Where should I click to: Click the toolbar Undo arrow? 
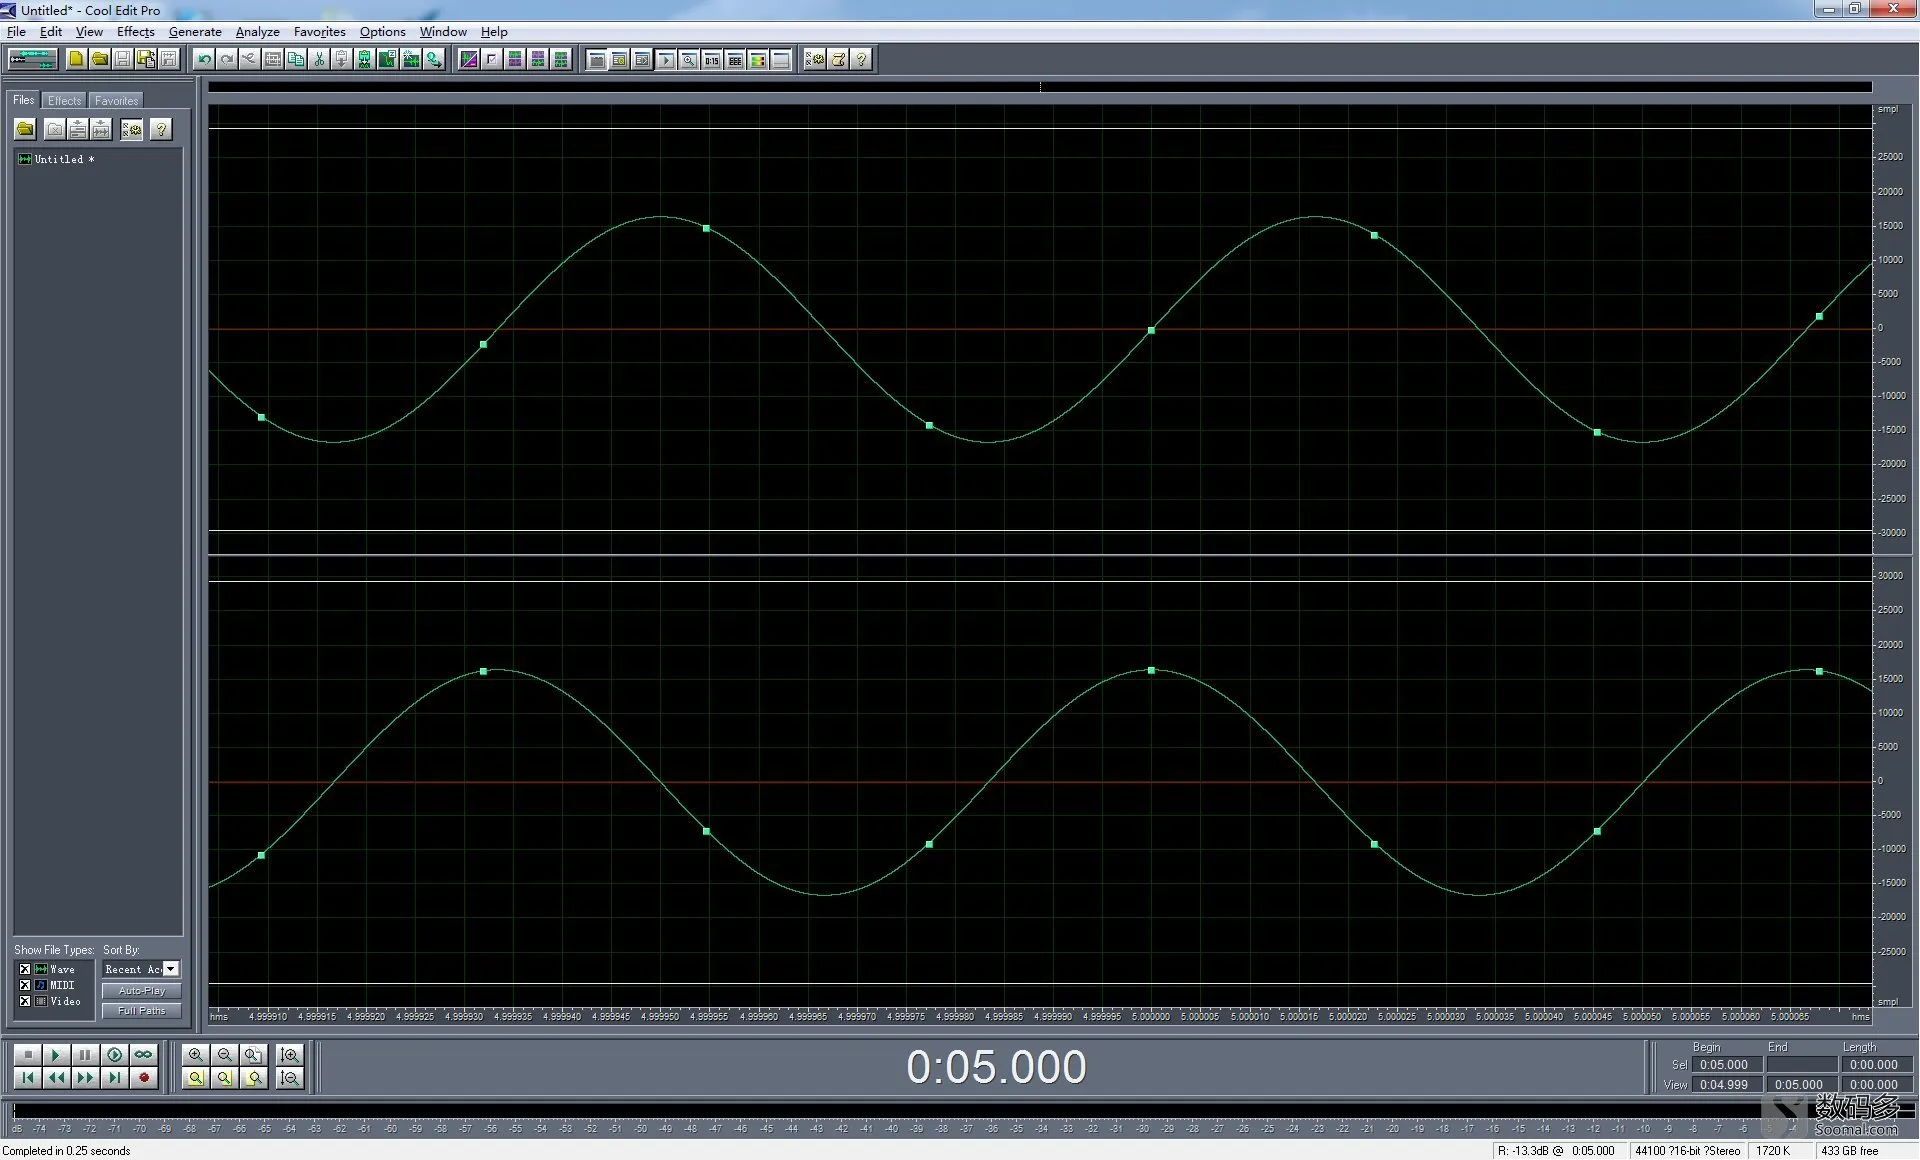click(x=204, y=59)
